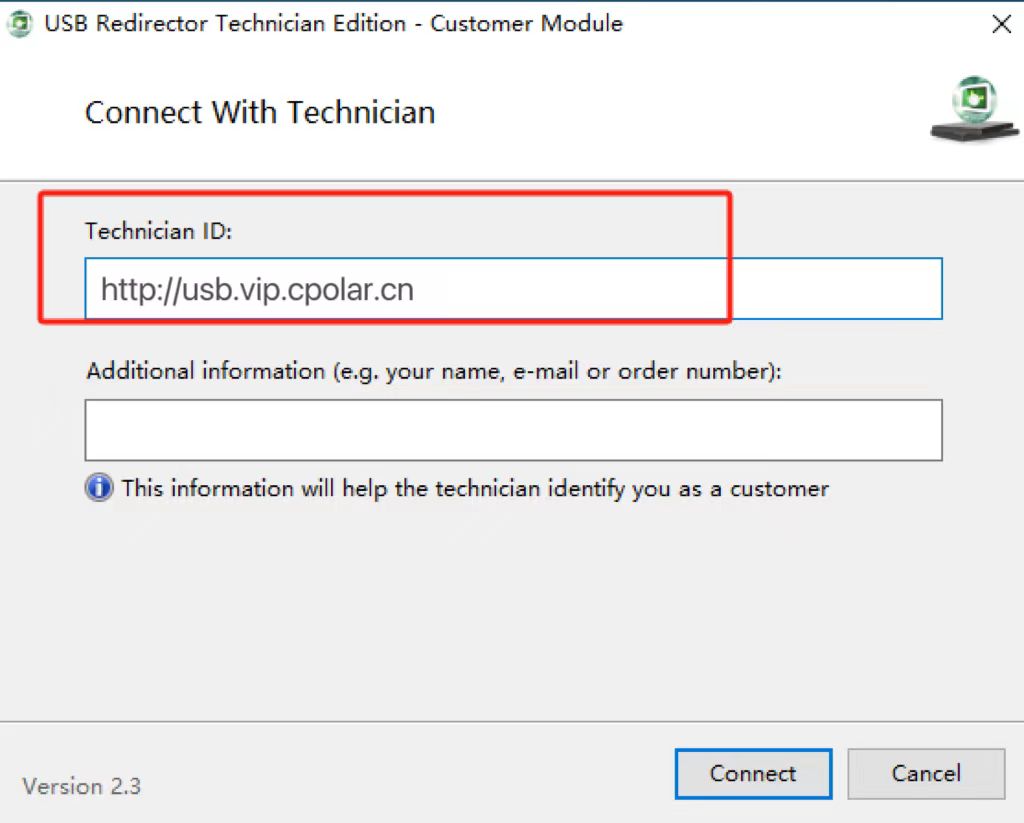Close the Customer Module window
1024x823 pixels.
click(1000, 25)
